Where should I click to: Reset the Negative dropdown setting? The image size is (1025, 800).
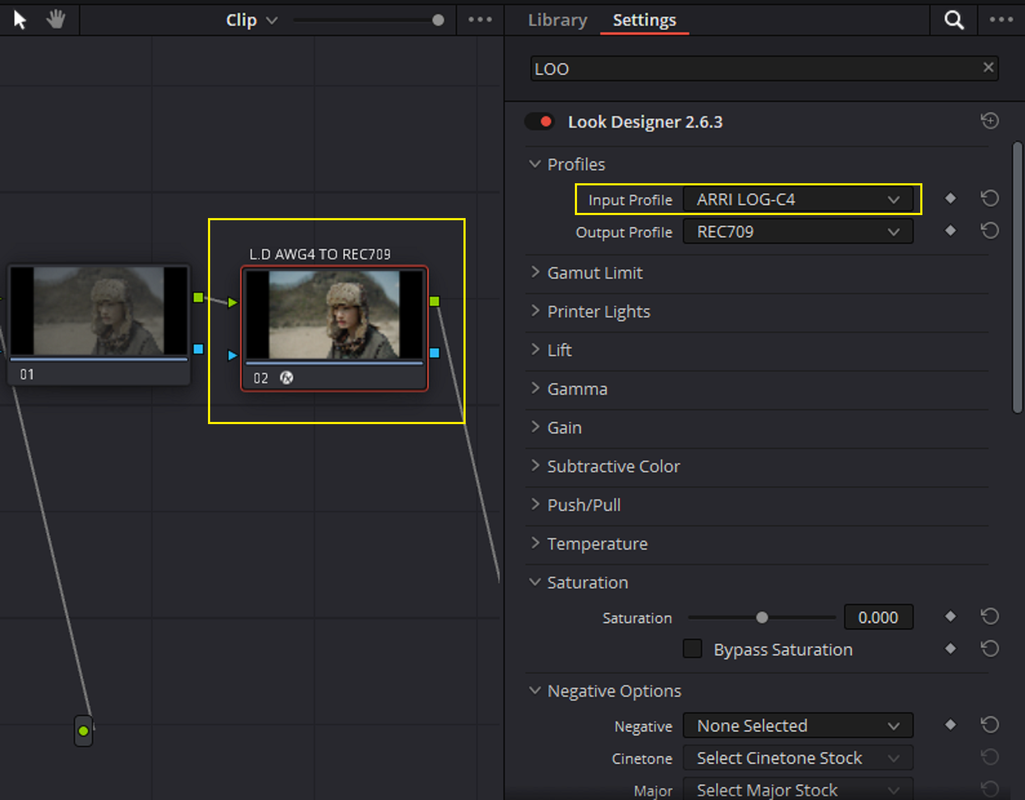tap(990, 724)
